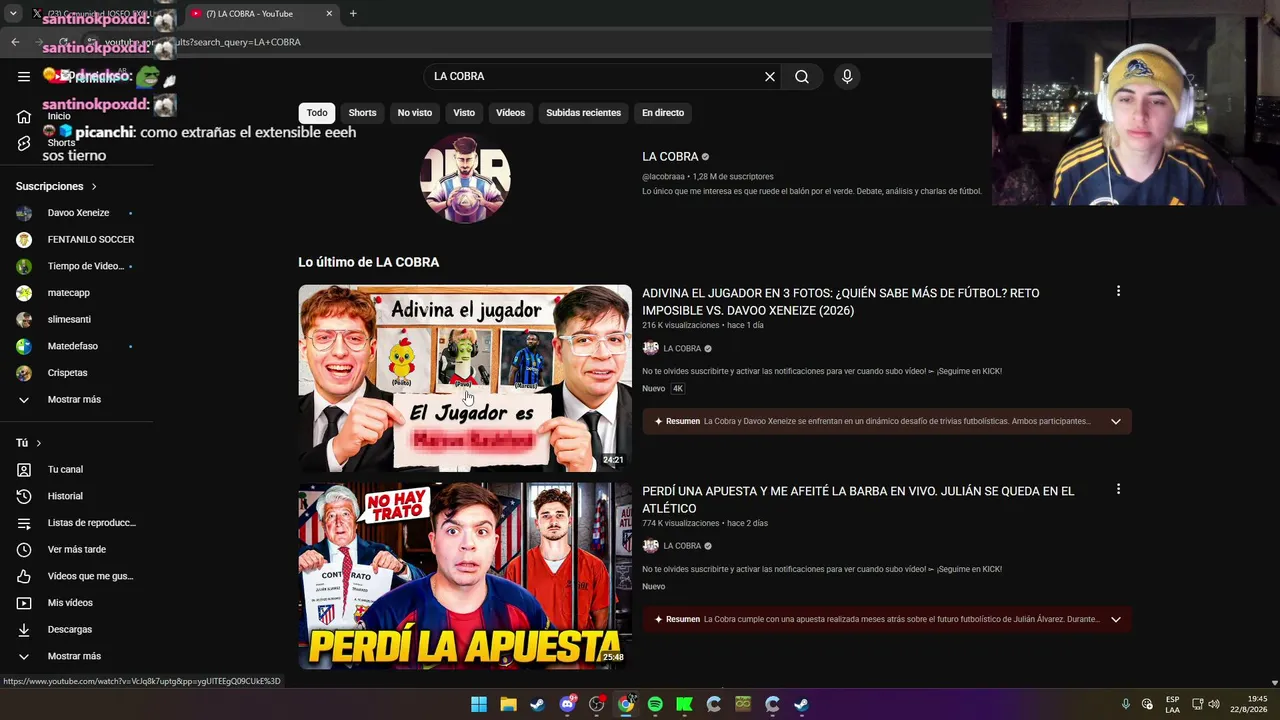Start voice search with the microphone icon
Image resolution: width=1280 pixels, height=720 pixels.
[847, 76]
